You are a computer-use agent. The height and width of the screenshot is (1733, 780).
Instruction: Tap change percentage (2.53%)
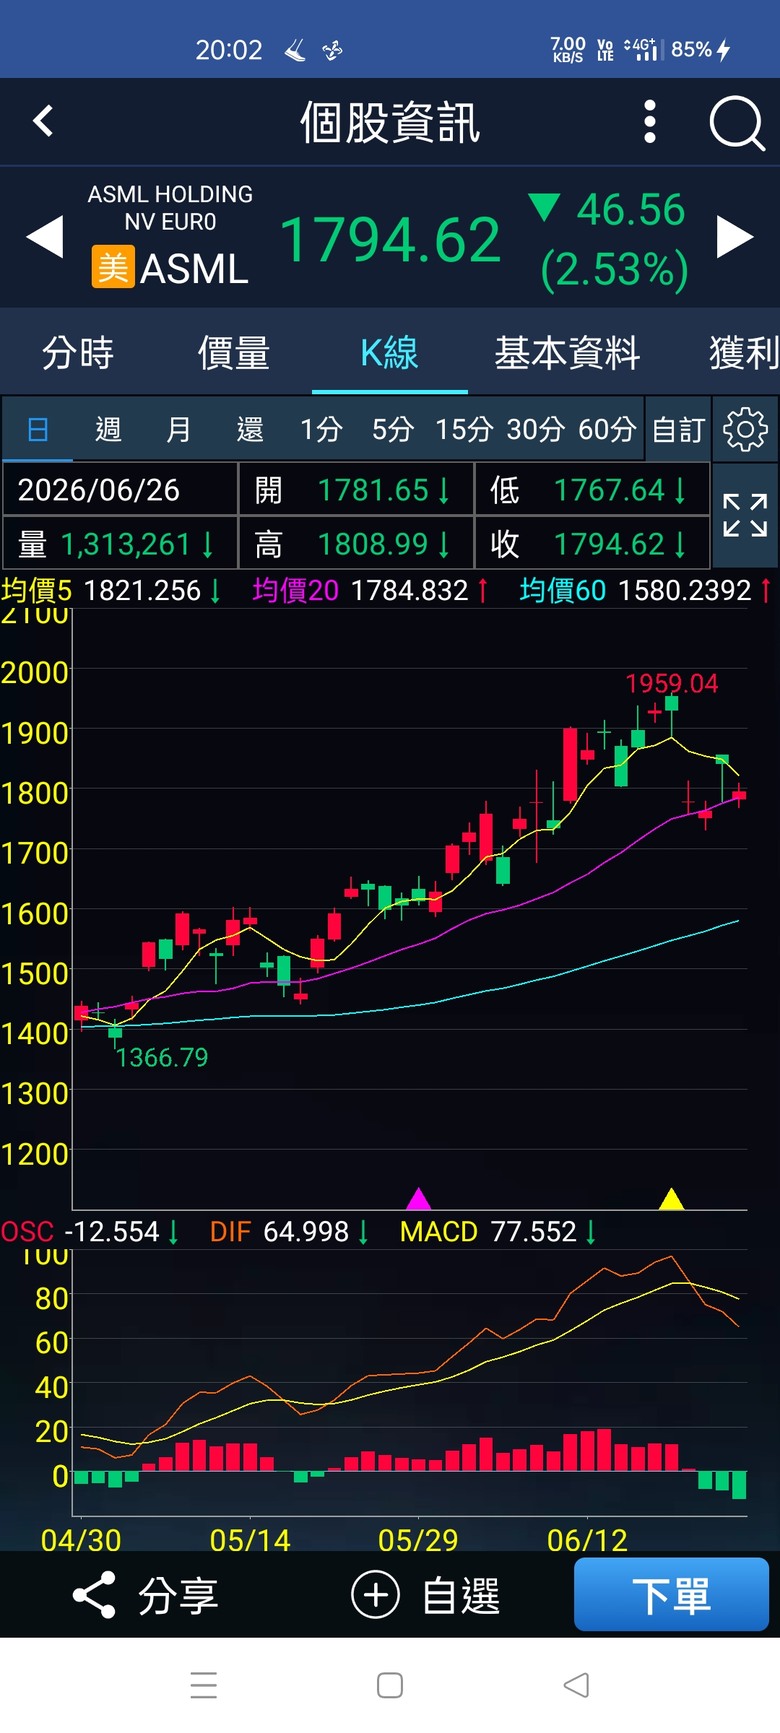click(614, 270)
